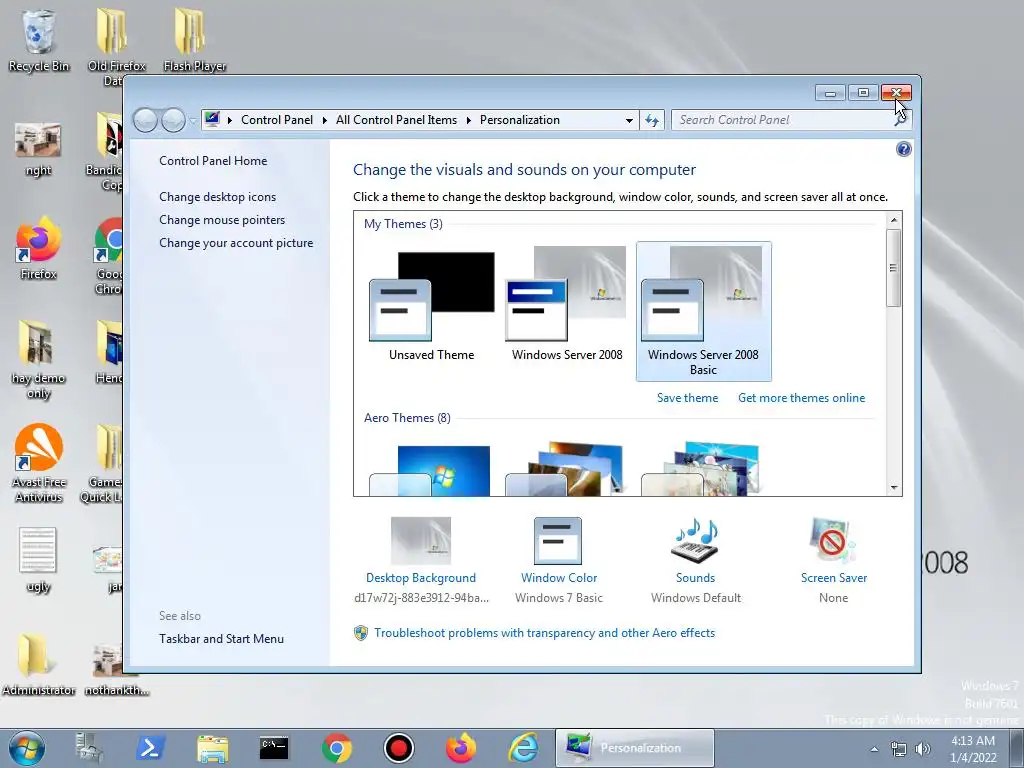1024x768 pixels.
Task: Click the magnifier in Search Control Panel
Action: click(900, 120)
